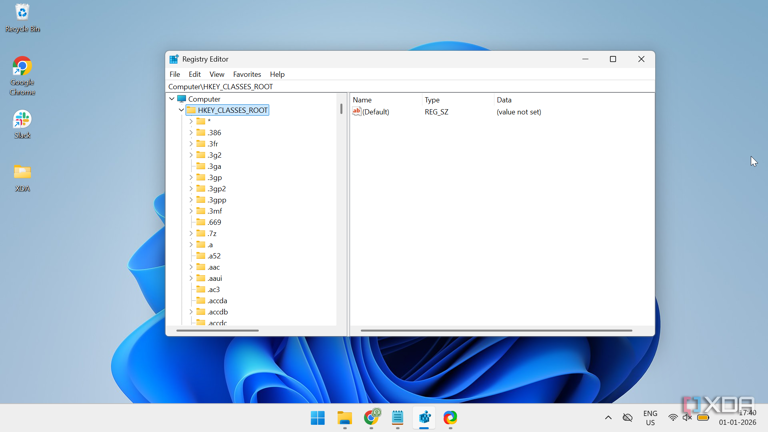Screen dimensions: 768x432
Task: Collapse the HKEY_CLASSES_ROOT node
Action: coord(181,110)
